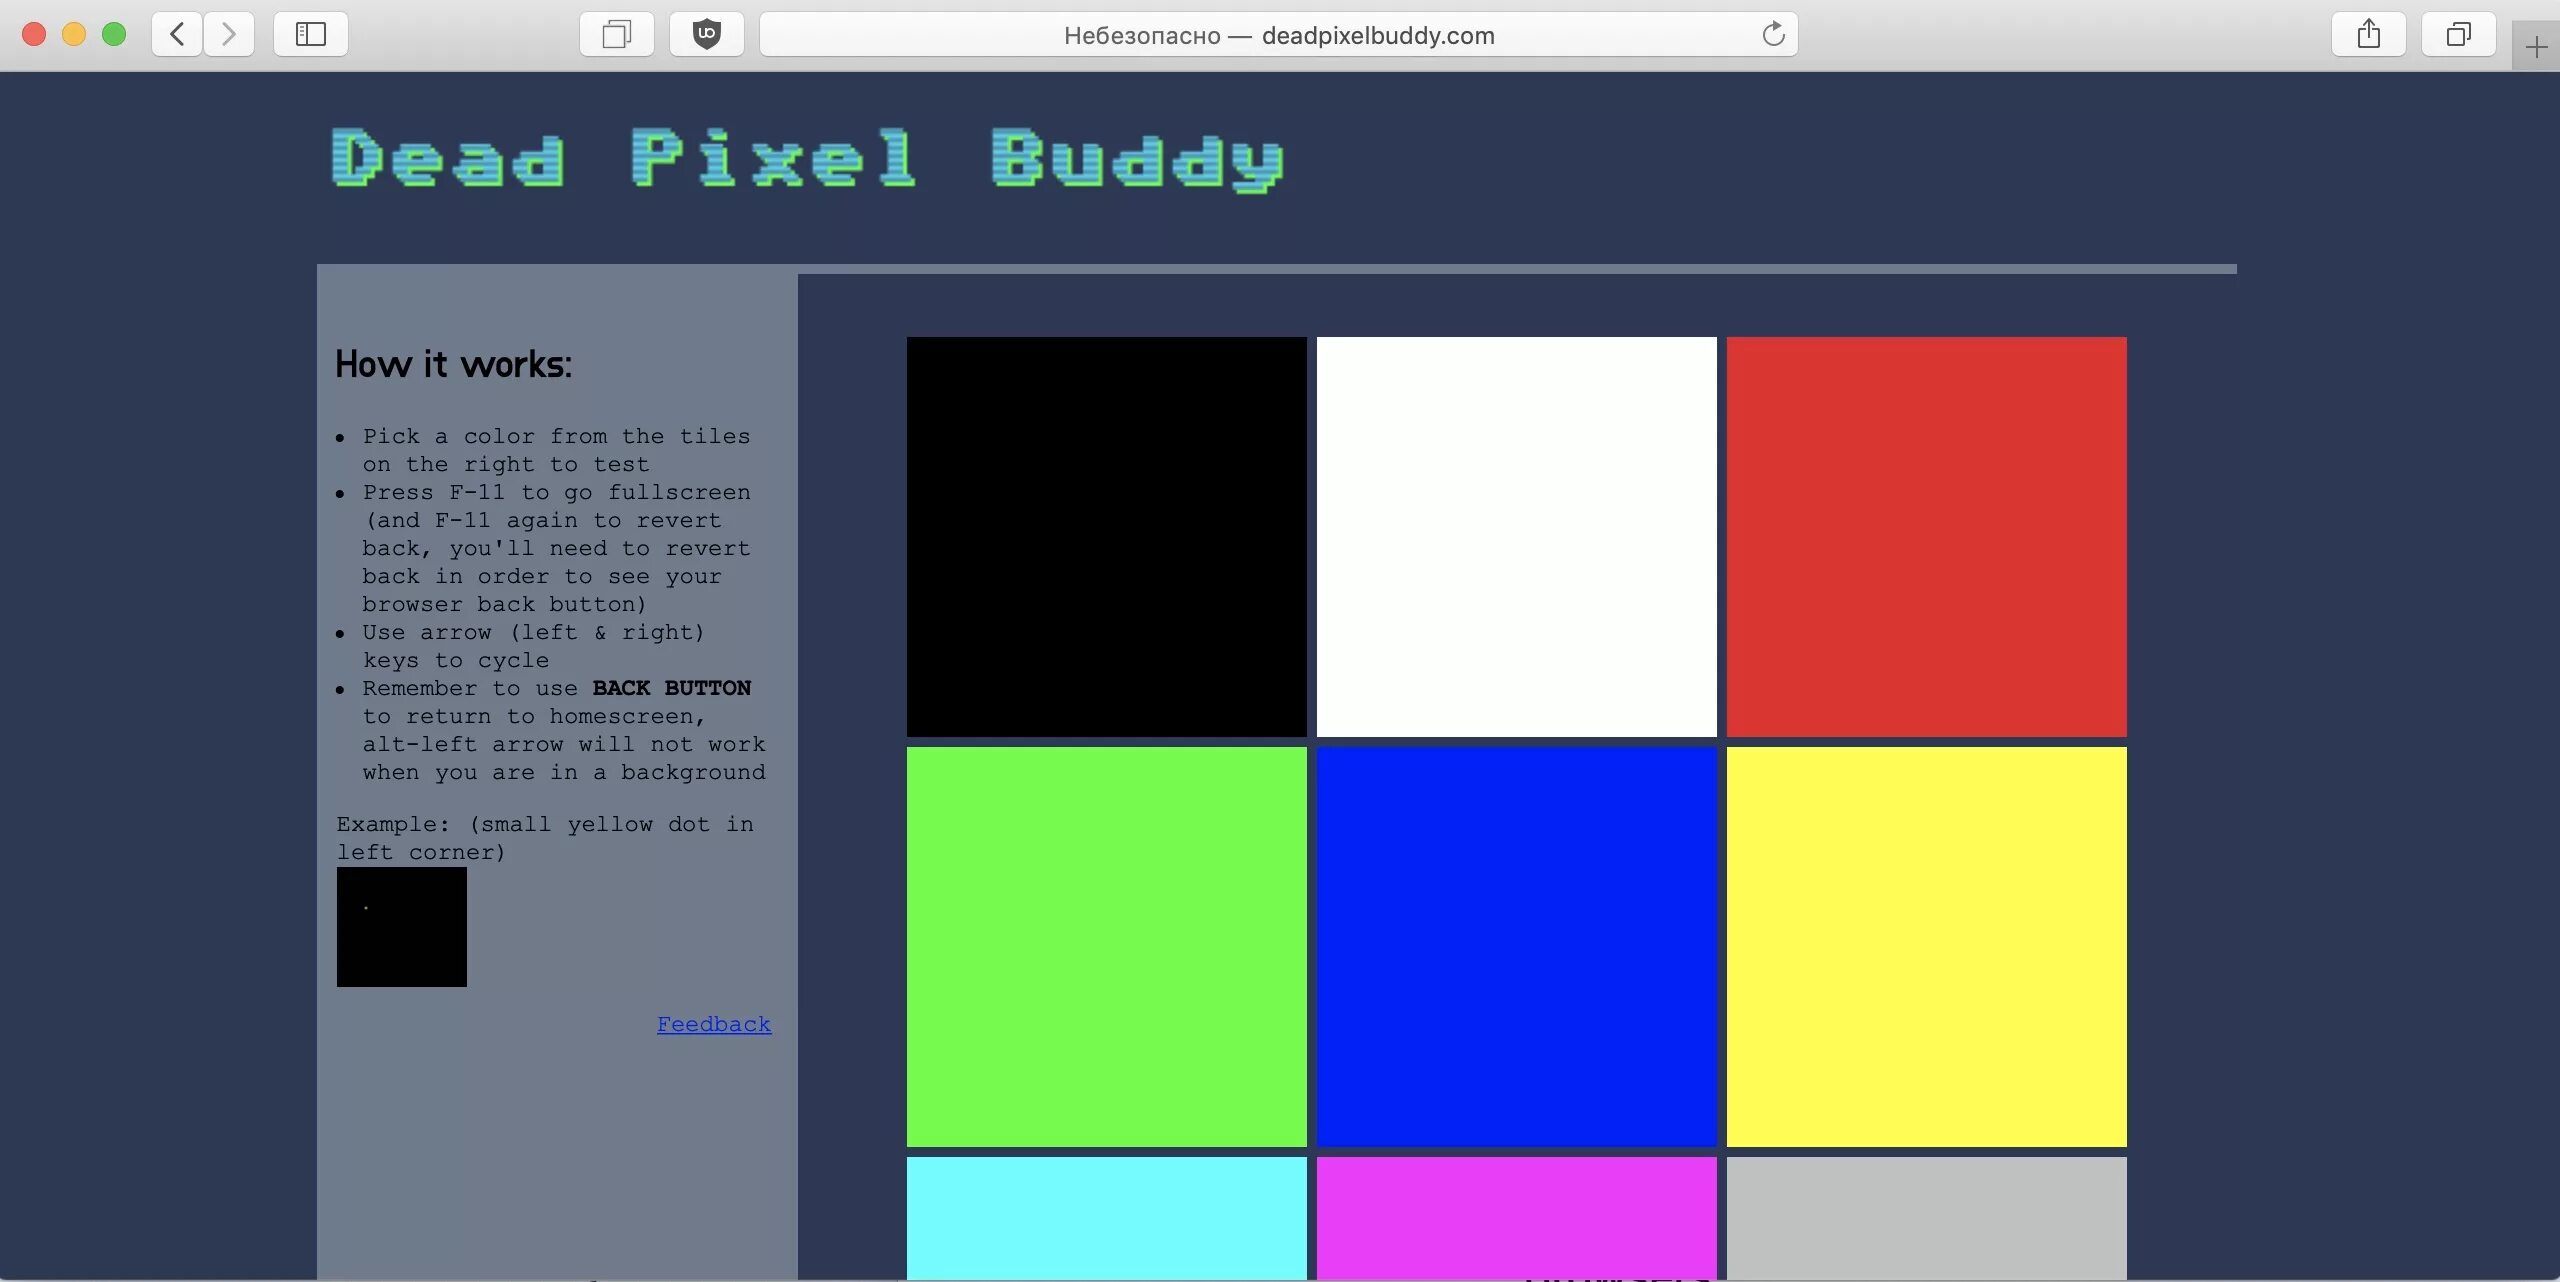This screenshot has height=1282, width=2560.
Task: Open the Feedback link
Action: tap(714, 1024)
